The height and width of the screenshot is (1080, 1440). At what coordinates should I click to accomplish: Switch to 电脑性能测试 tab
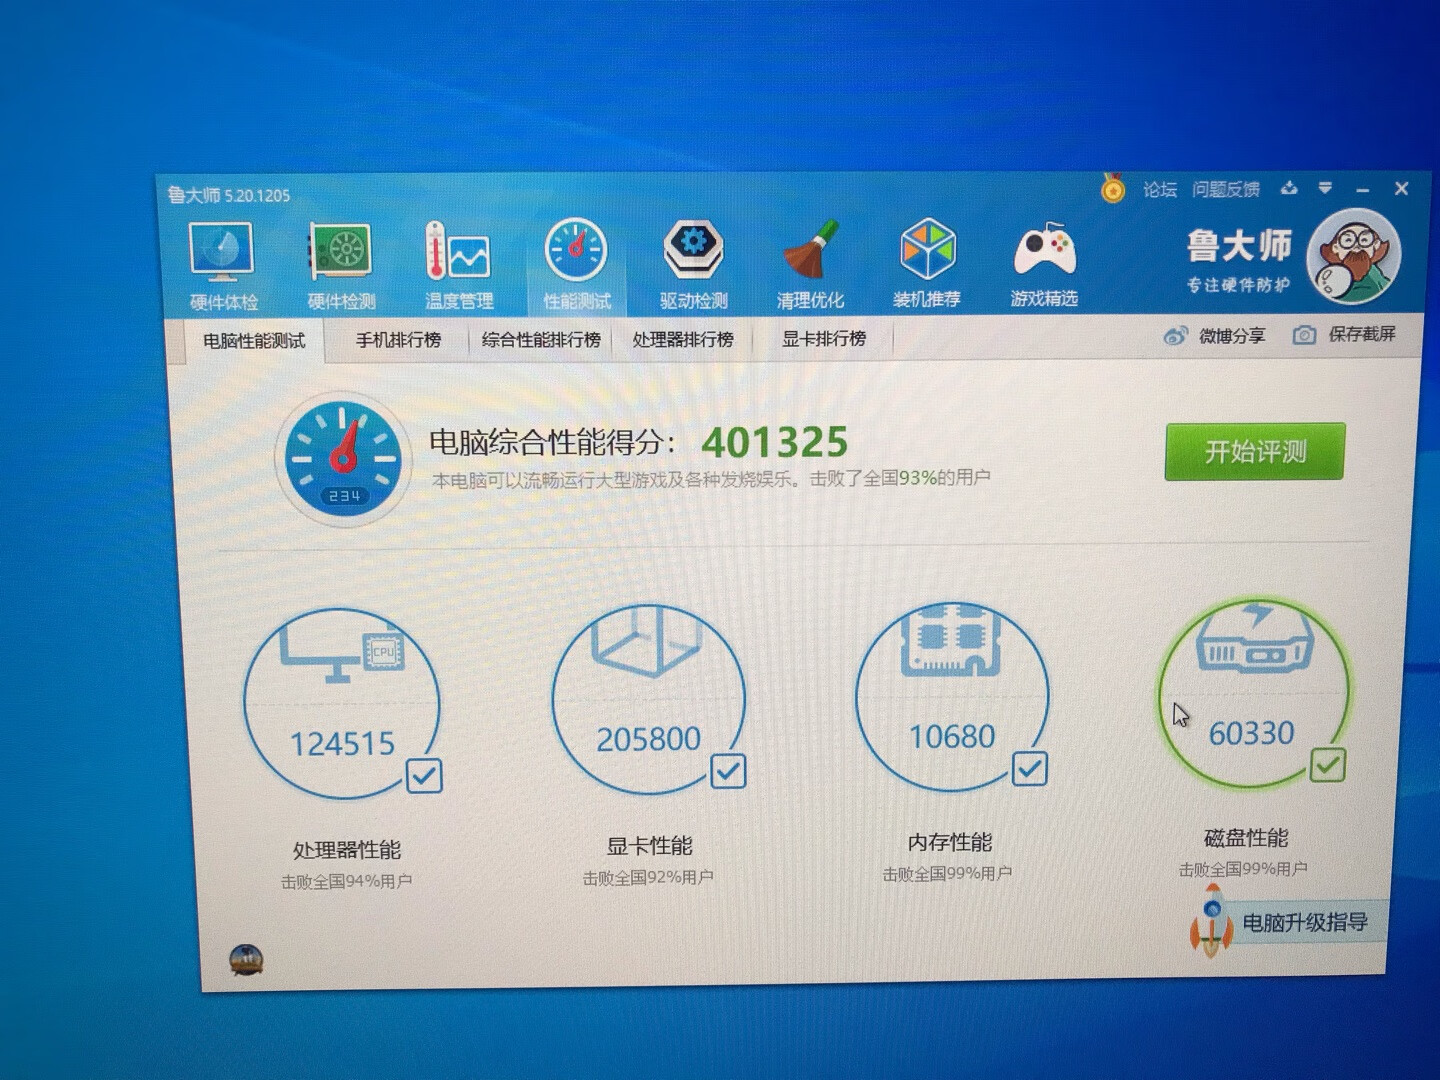[254, 341]
